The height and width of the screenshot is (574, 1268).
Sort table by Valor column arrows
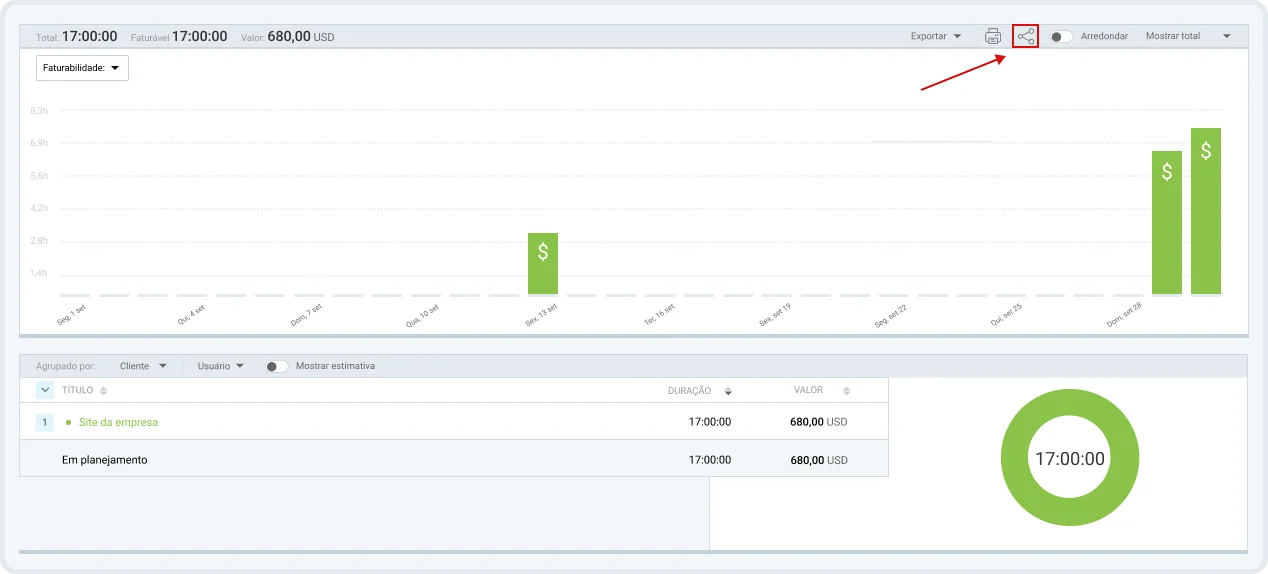[x=846, y=391]
